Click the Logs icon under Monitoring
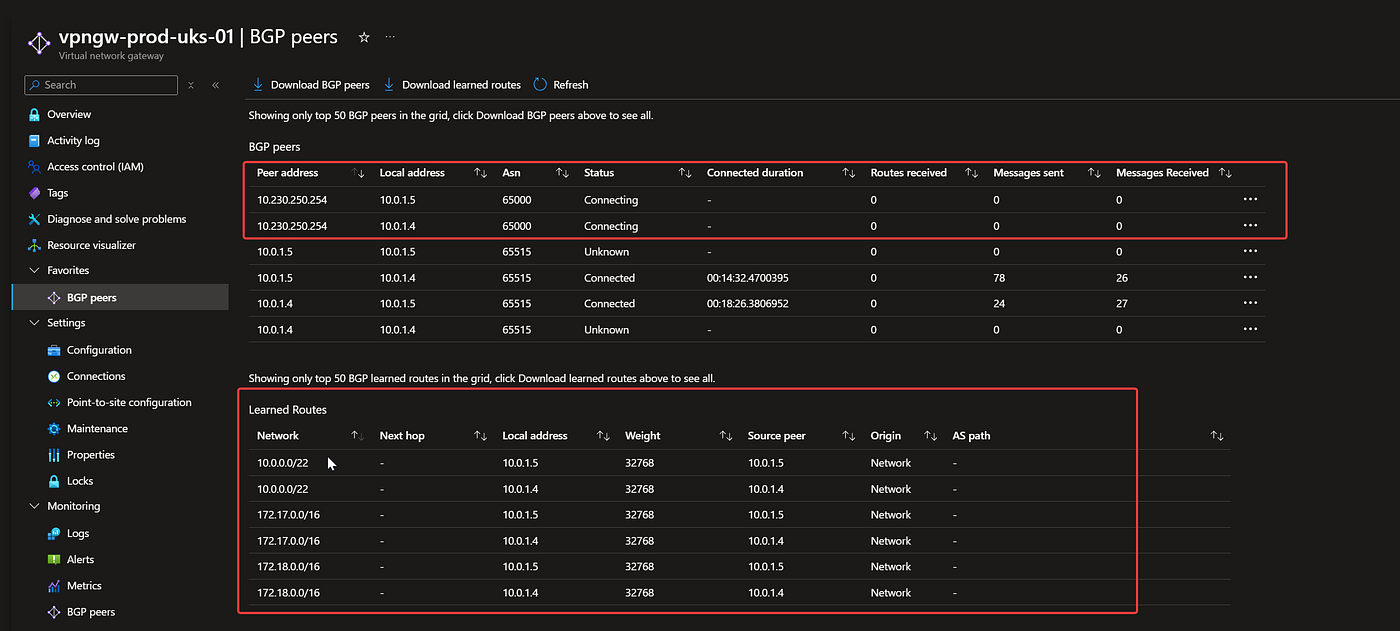1400x631 pixels. pos(54,534)
